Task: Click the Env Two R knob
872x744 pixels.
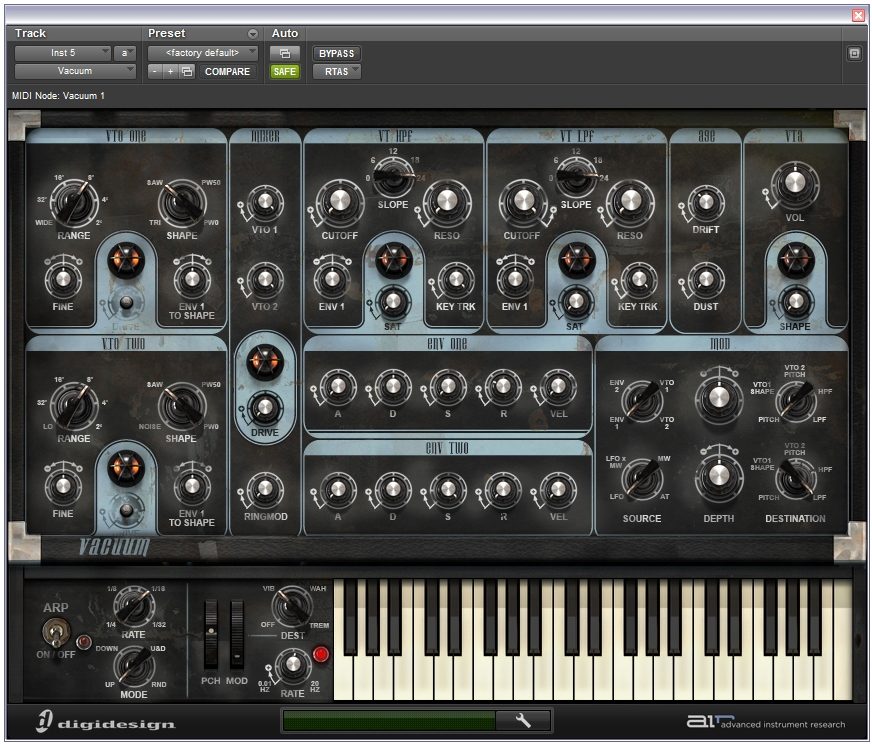Action: coord(503,489)
